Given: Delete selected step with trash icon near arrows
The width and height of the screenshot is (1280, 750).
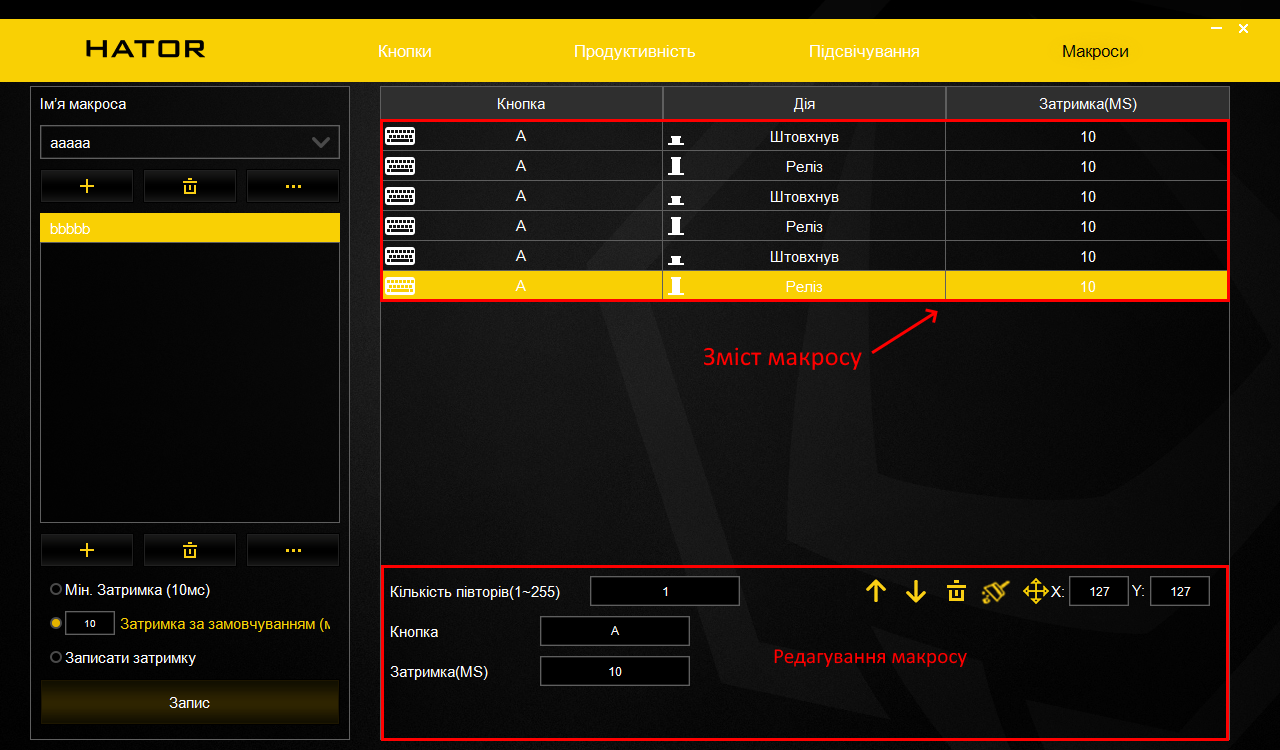Looking at the screenshot, I should click(x=956, y=591).
